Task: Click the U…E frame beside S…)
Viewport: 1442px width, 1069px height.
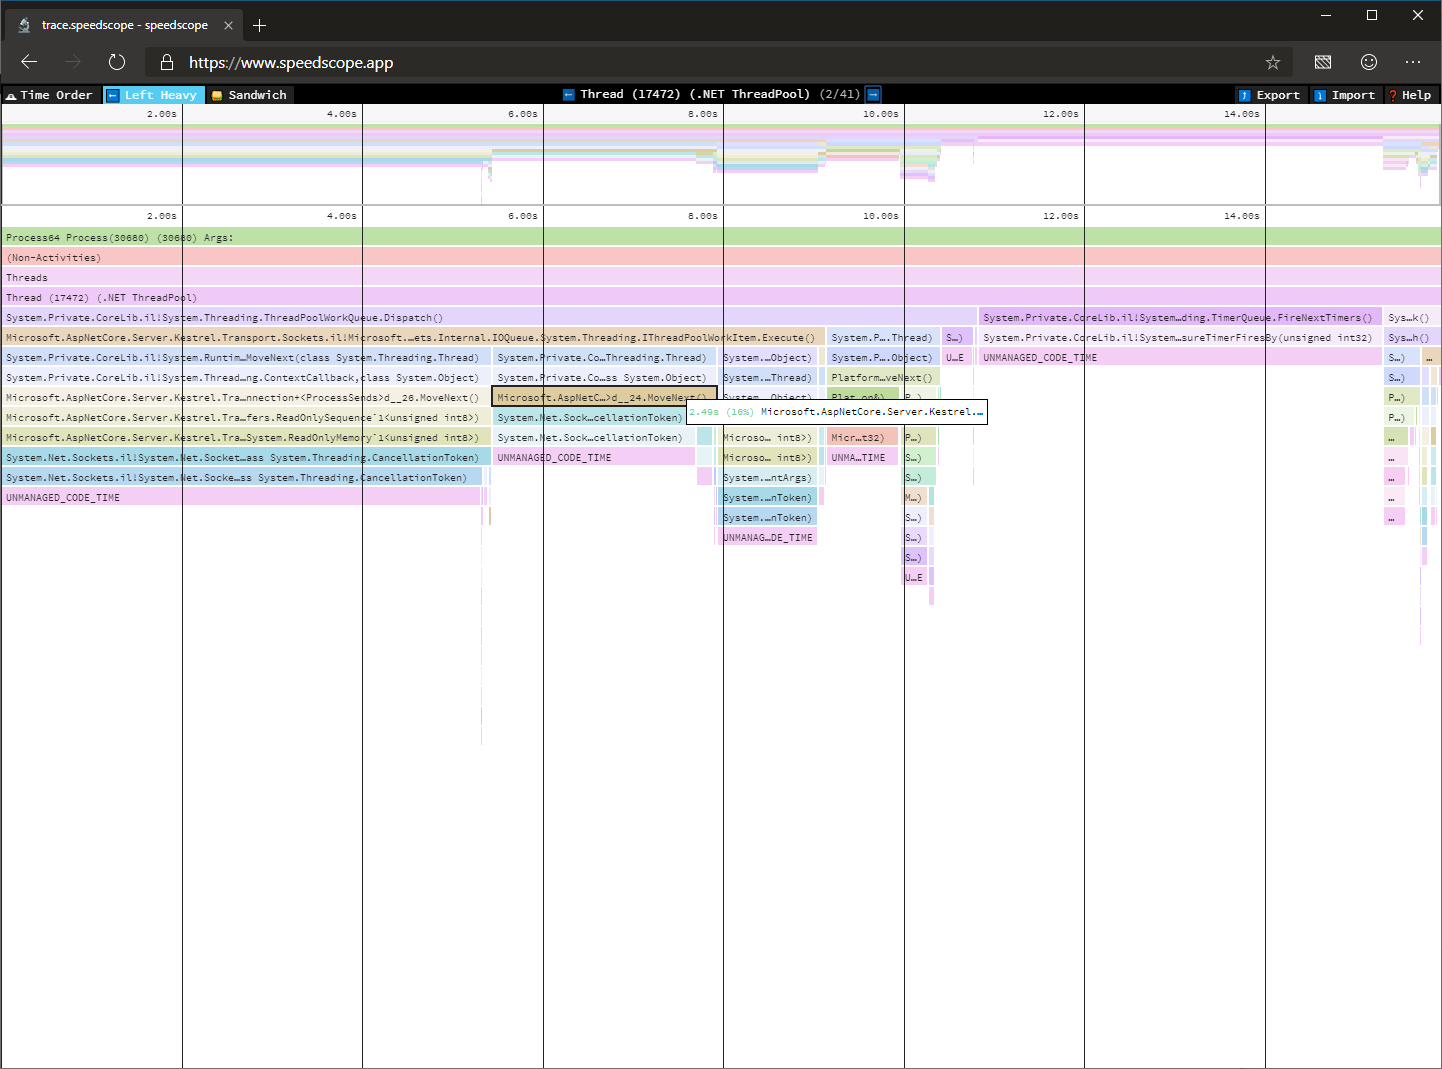Action: pyautogui.click(x=957, y=357)
